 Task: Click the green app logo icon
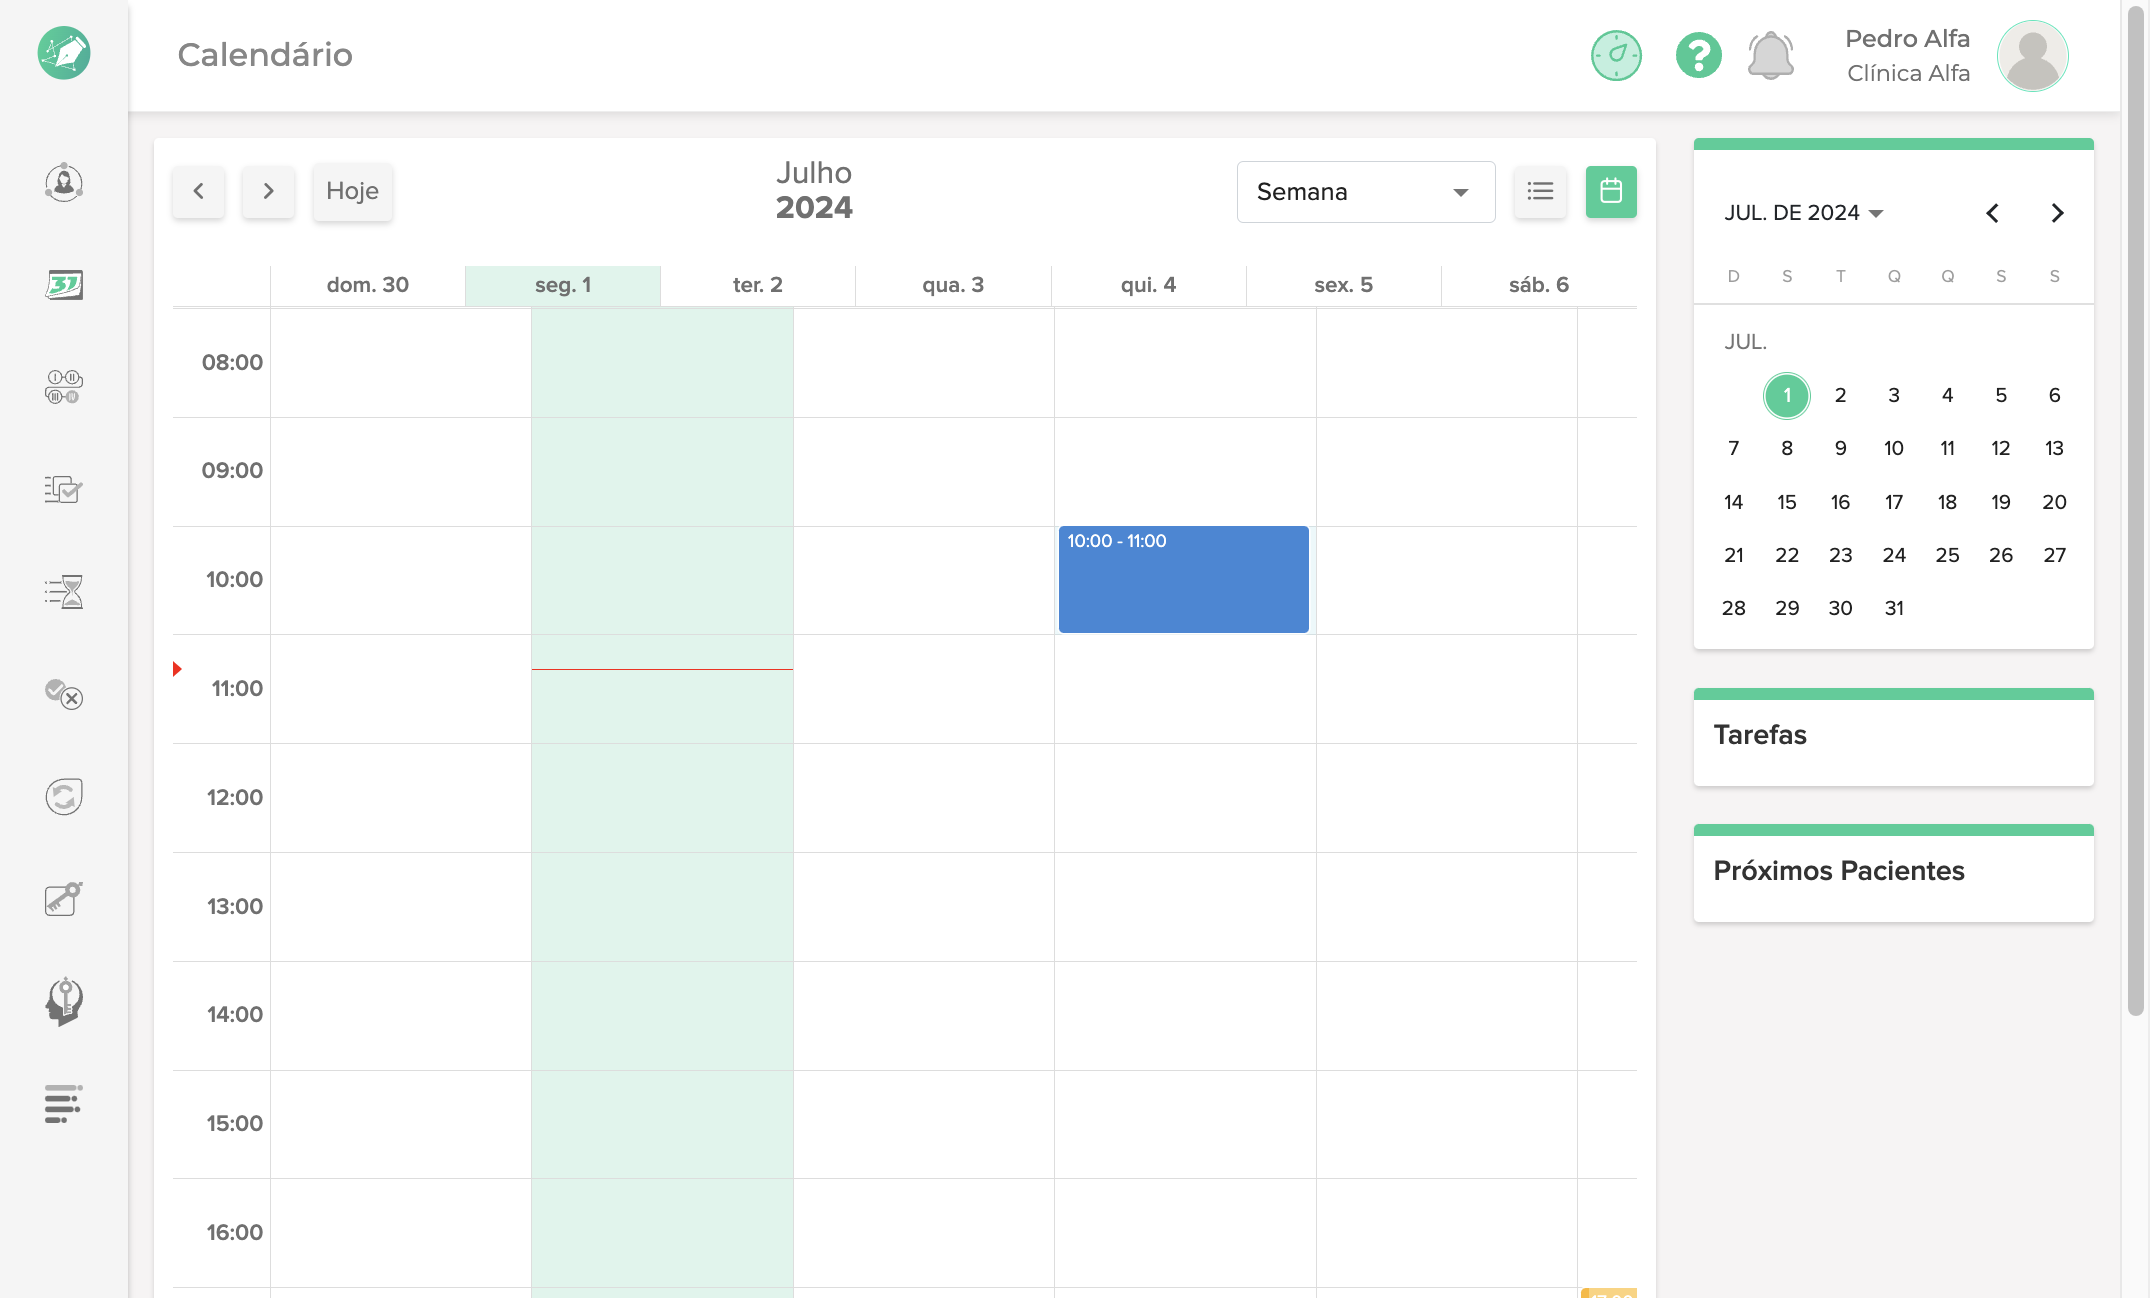coord(64,53)
